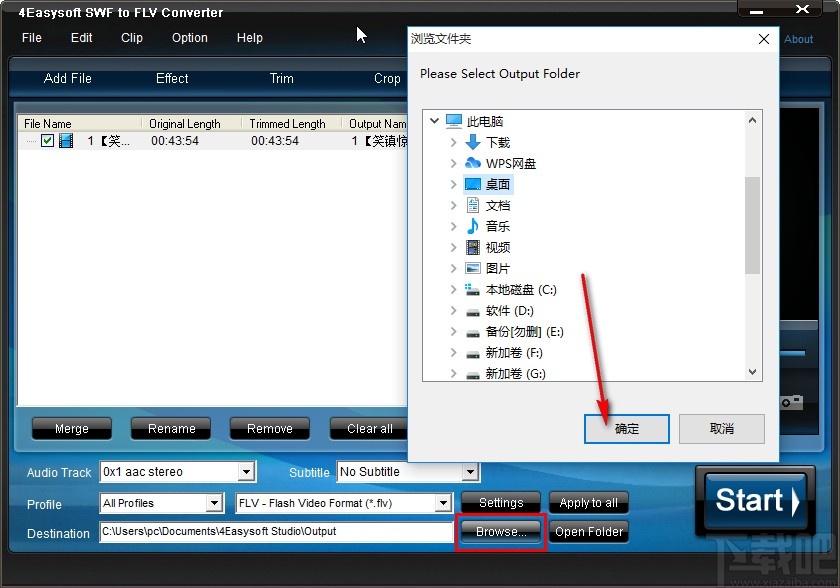
Task: Open the File menu
Action: [x=31, y=38]
